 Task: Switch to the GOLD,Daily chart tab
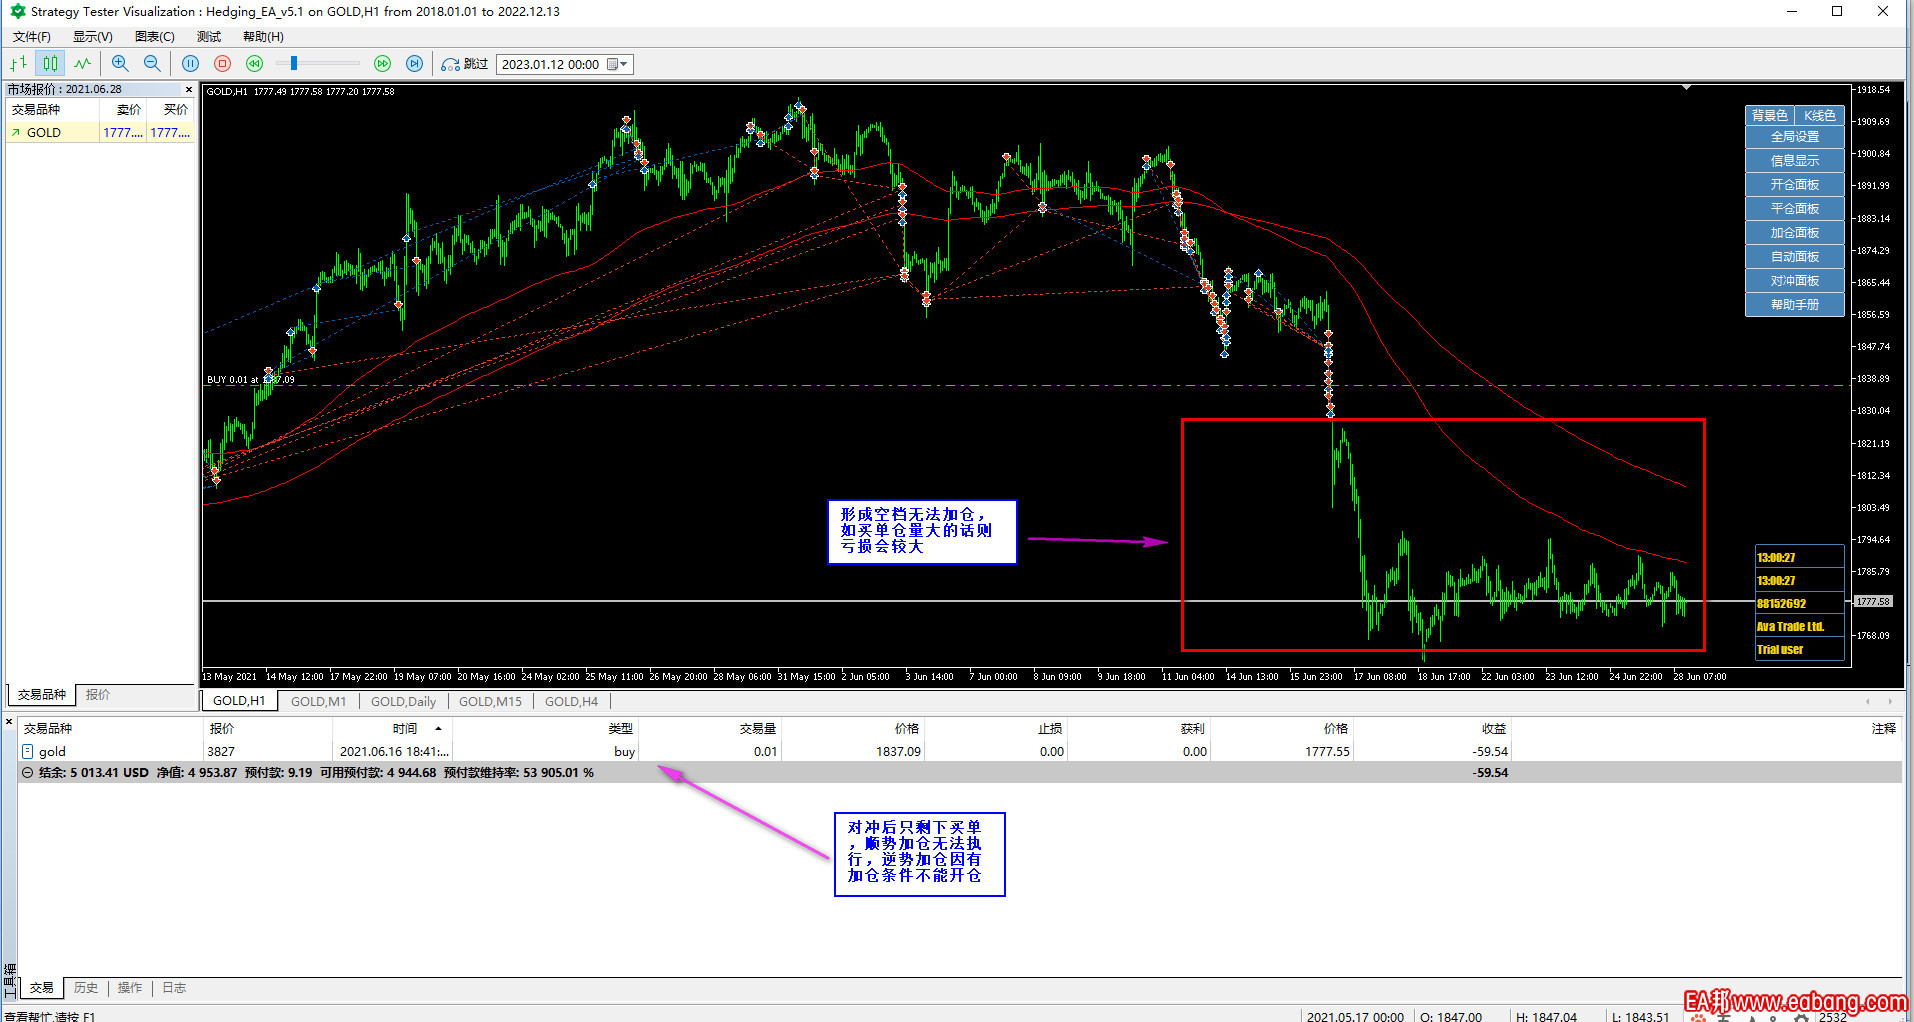click(x=403, y=701)
